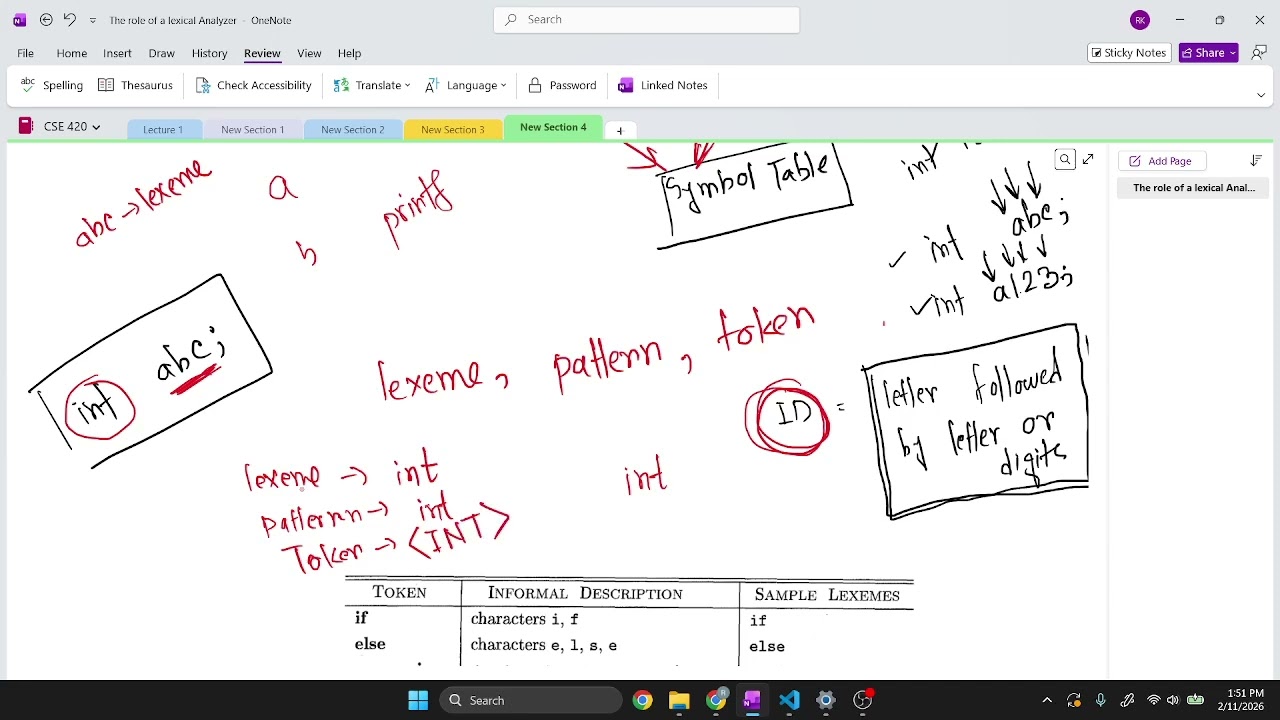The image size is (1280, 720).
Task: Run the Spelling check
Action: click(x=51, y=85)
